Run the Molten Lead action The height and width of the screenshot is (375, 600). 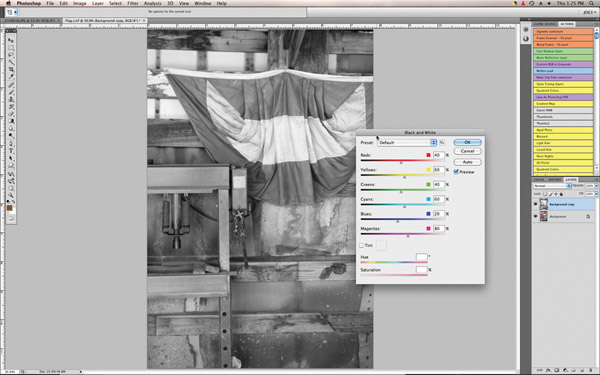pos(563,71)
